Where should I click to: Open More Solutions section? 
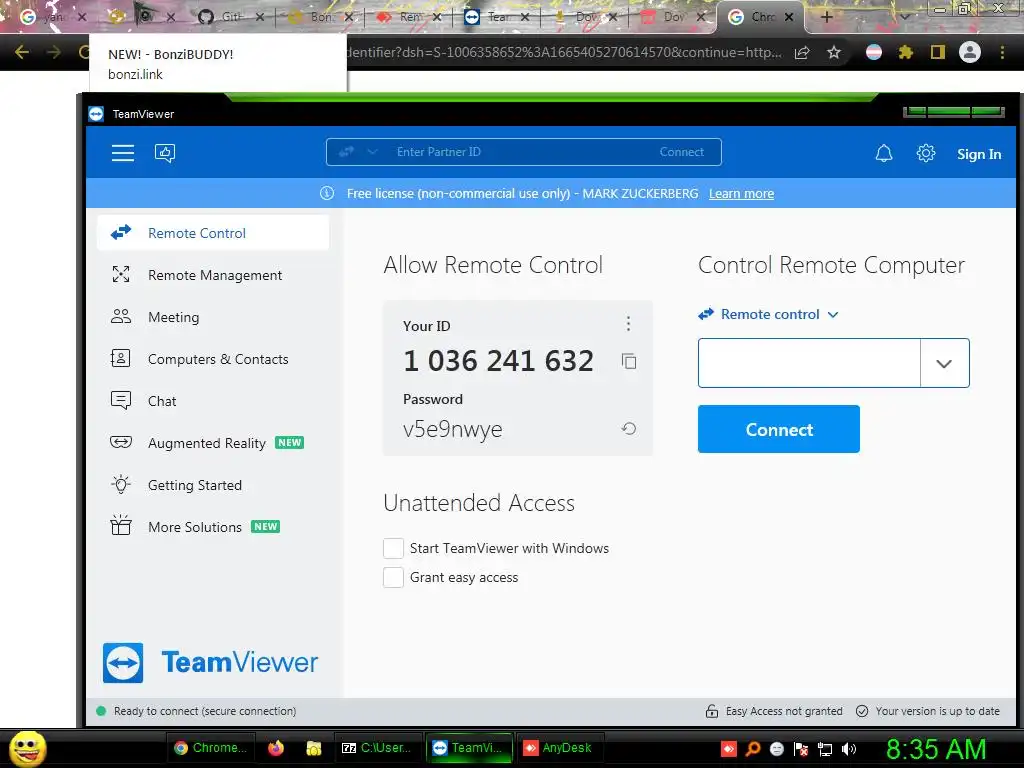pos(213,527)
